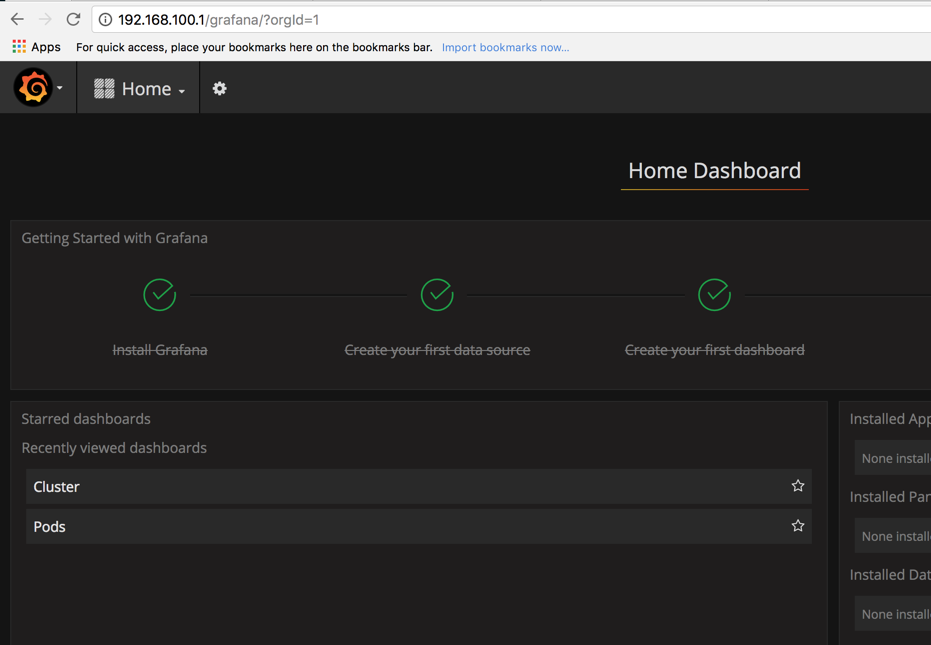Click the browser forward arrow
The height and width of the screenshot is (645, 931).
(x=45, y=20)
